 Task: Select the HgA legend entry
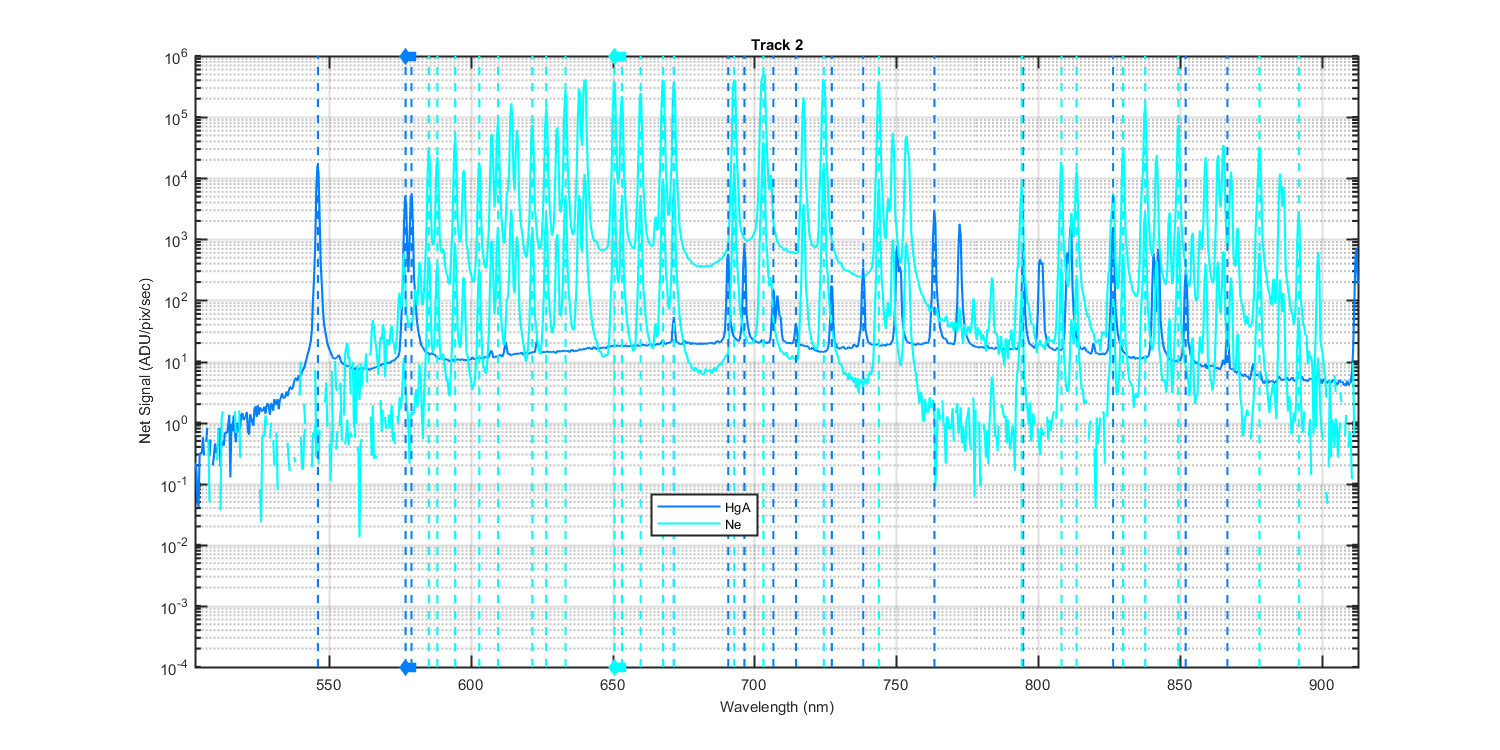point(704,508)
